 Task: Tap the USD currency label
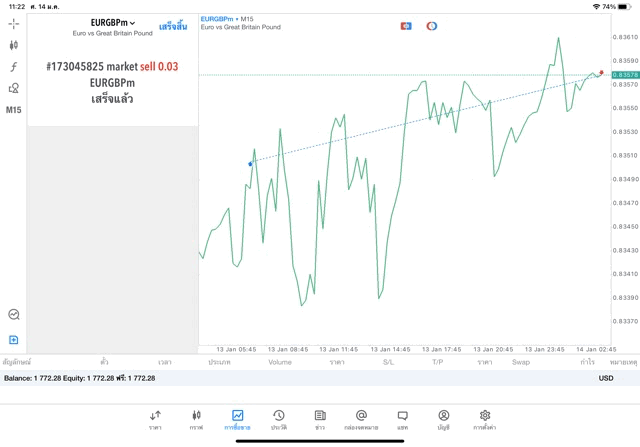pos(606,378)
